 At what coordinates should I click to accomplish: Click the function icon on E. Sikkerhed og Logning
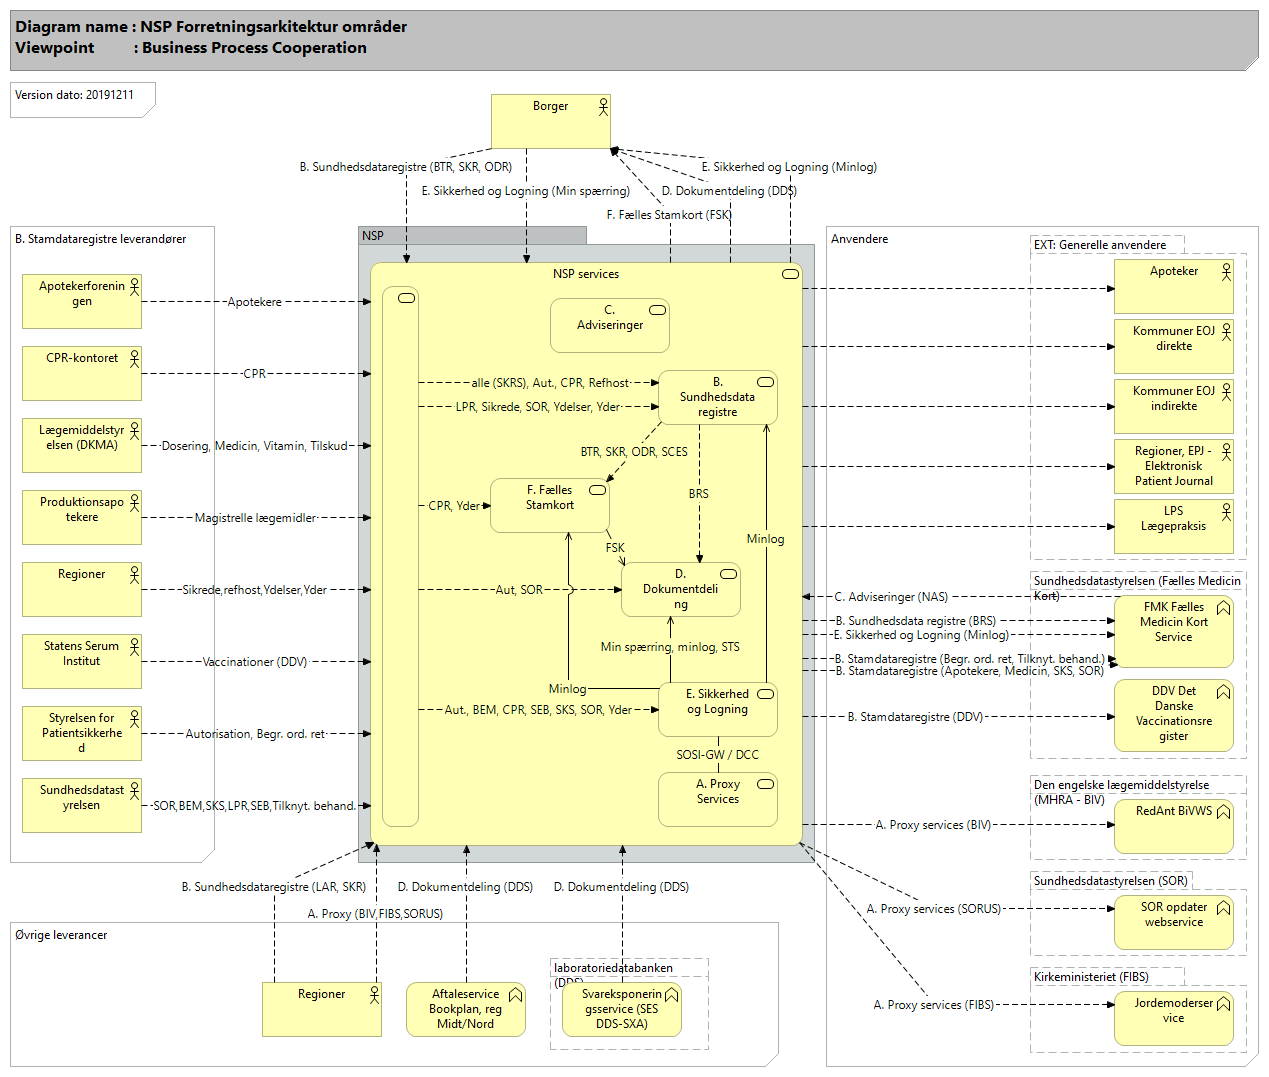pos(765,694)
